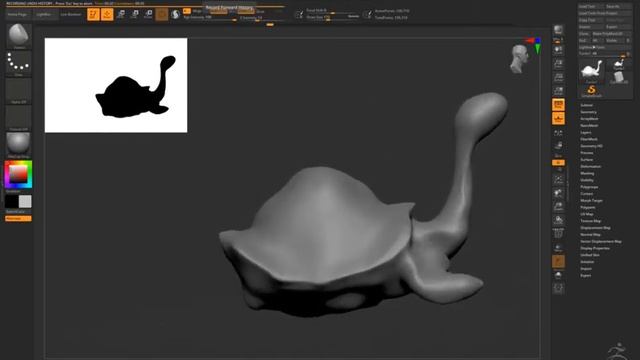Viewport: 640px width, 360px height.
Task: Select the SimpleBrush tool icon
Action: coord(591,91)
